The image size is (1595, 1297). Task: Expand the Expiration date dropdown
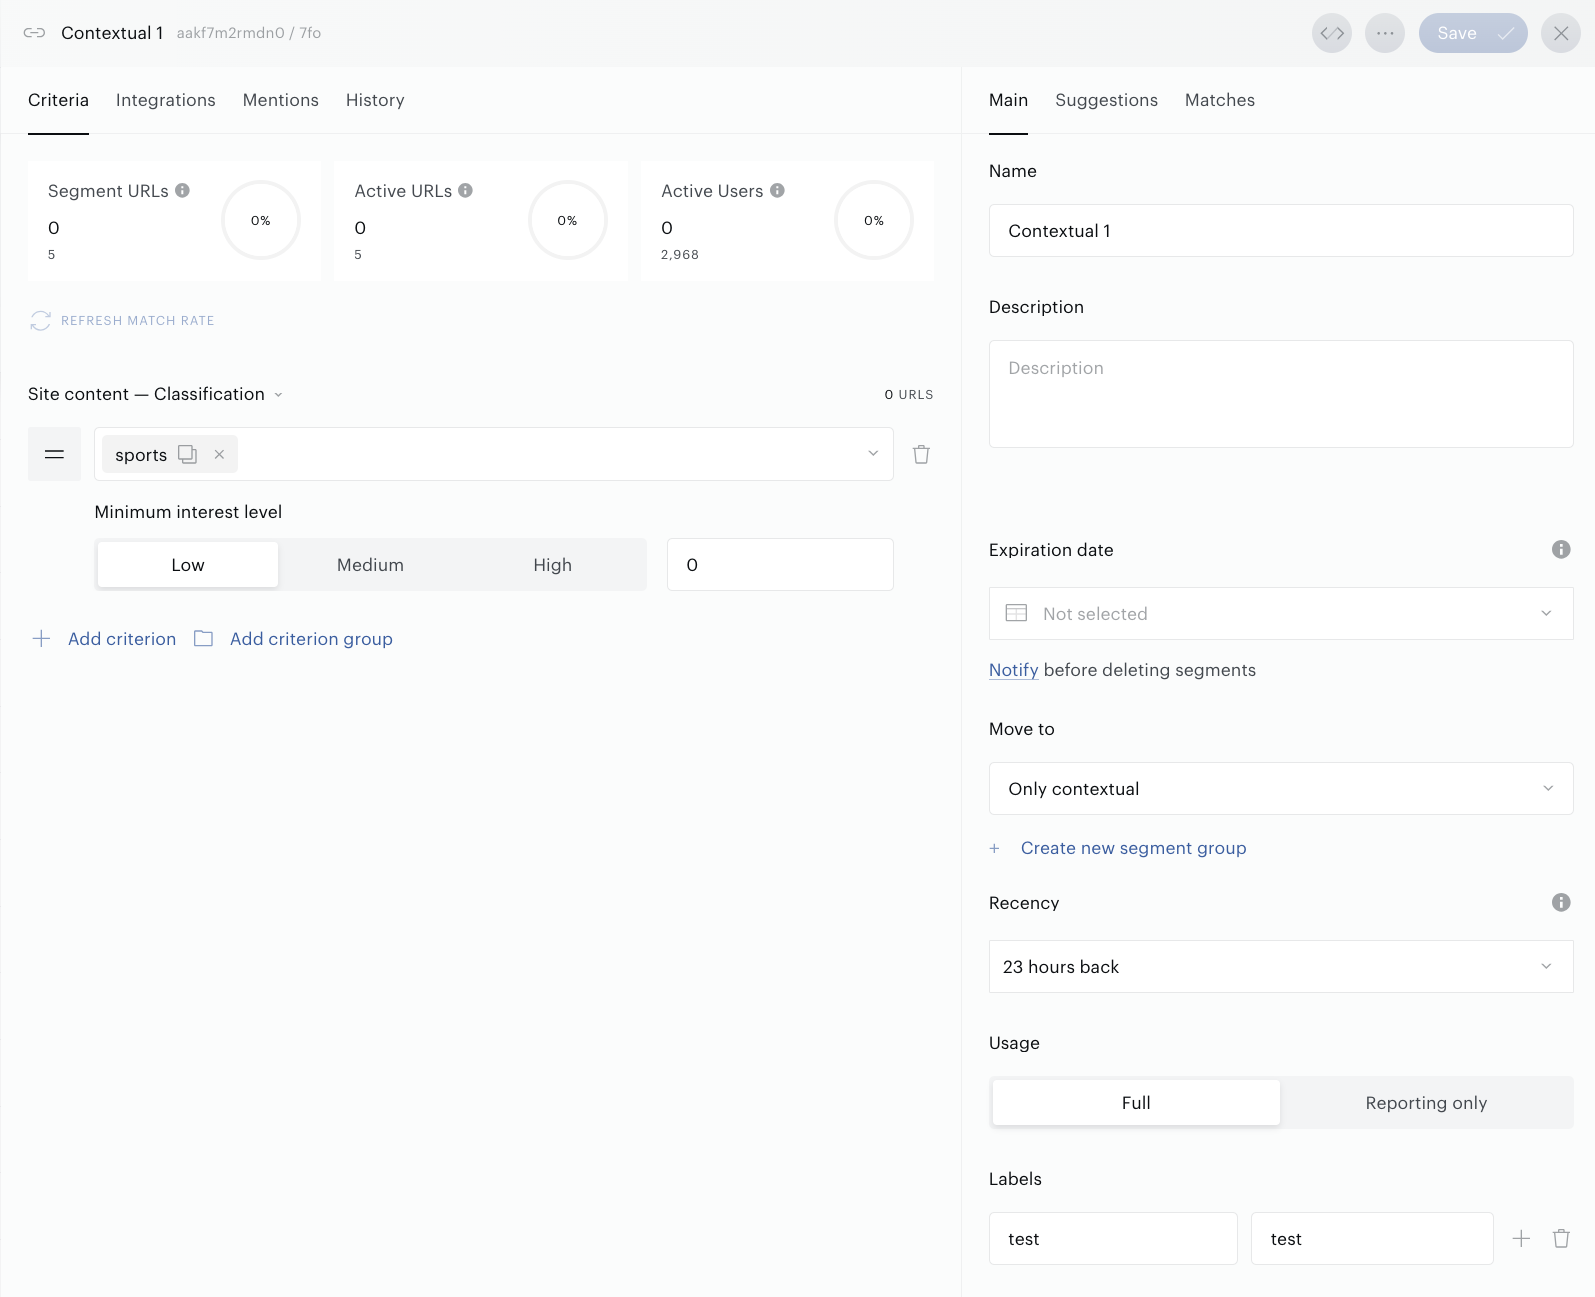pos(1281,613)
